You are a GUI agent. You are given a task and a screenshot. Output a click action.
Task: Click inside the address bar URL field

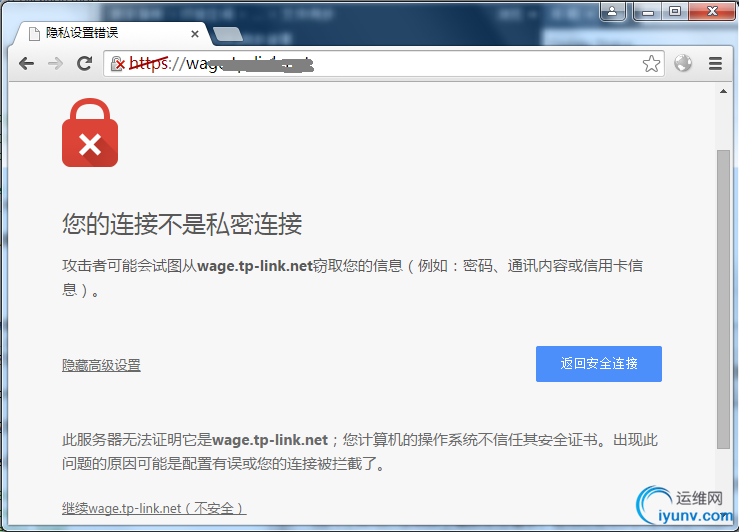click(x=384, y=64)
